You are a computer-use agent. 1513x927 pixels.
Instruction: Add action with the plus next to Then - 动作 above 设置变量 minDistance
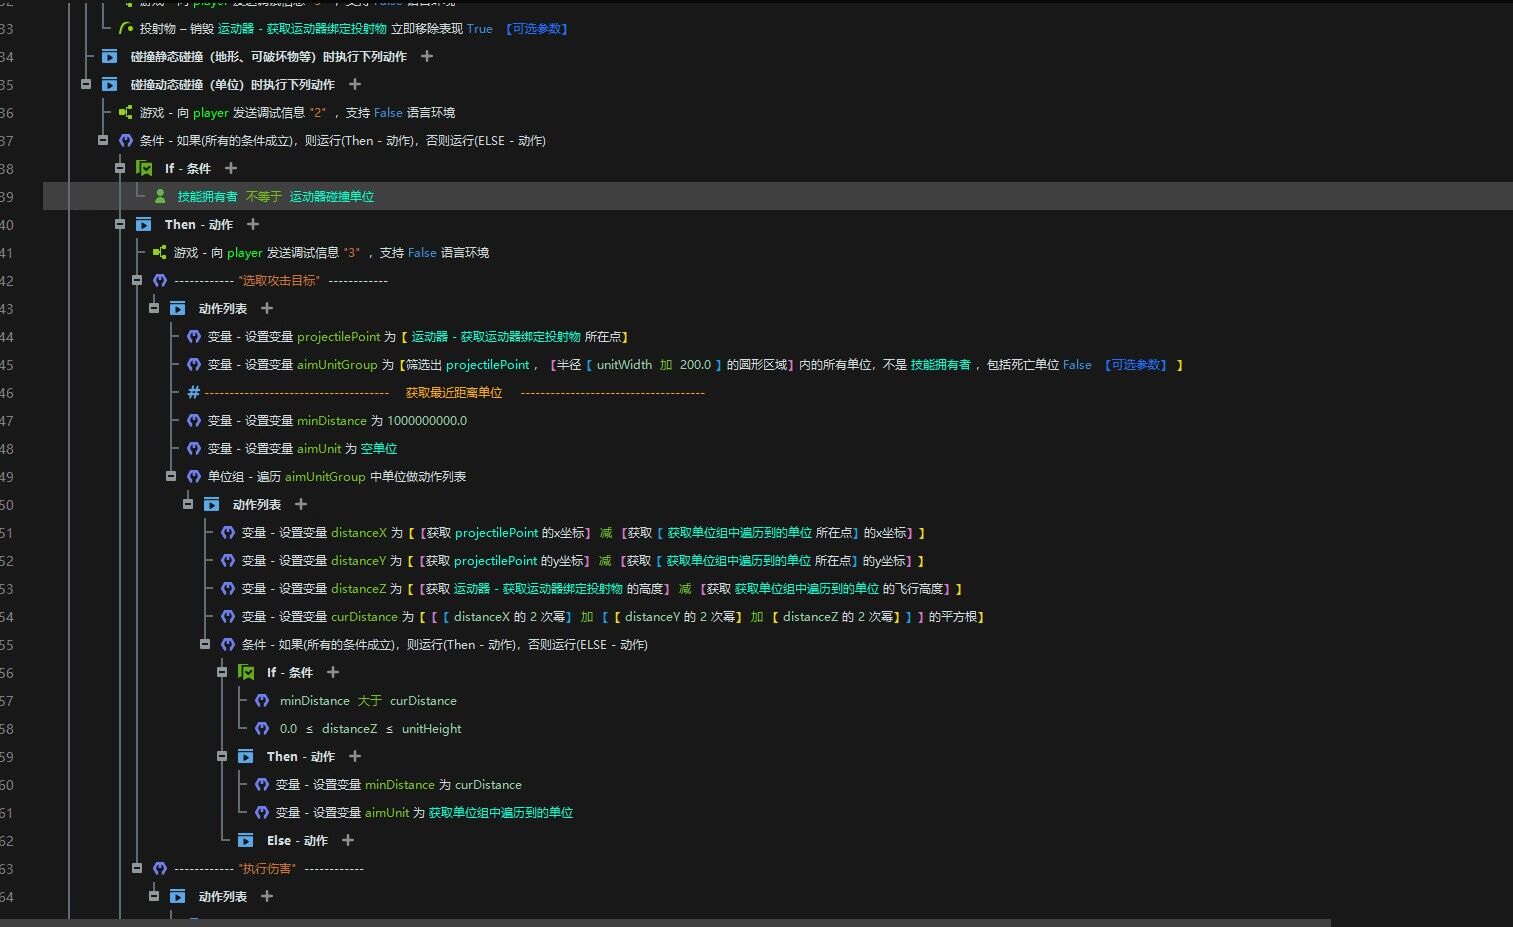(355, 756)
